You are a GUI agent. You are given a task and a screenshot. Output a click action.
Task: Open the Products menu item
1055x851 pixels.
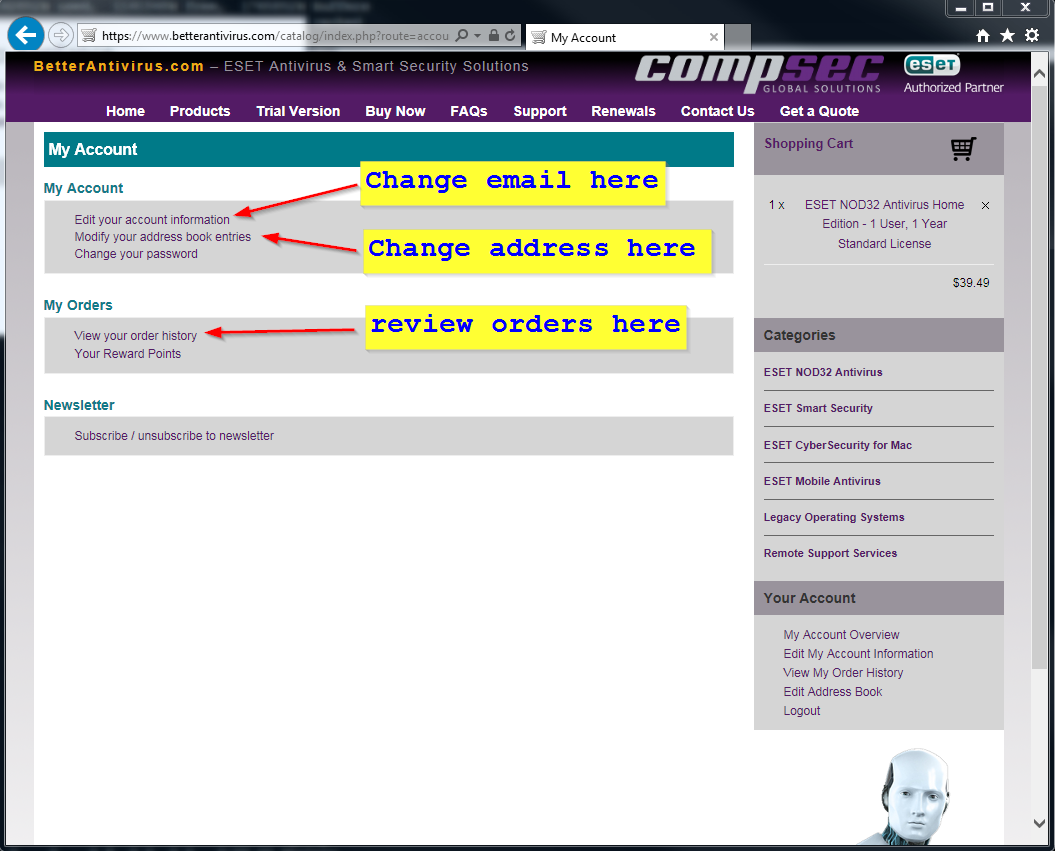point(200,111)
